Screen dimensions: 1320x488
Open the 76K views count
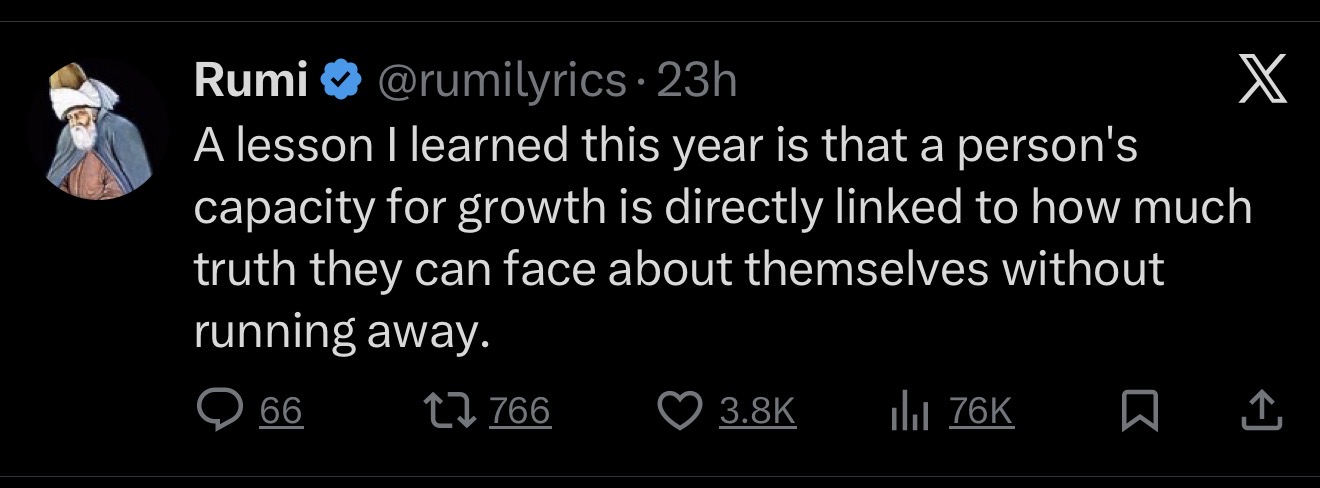(x=981, y=411)
